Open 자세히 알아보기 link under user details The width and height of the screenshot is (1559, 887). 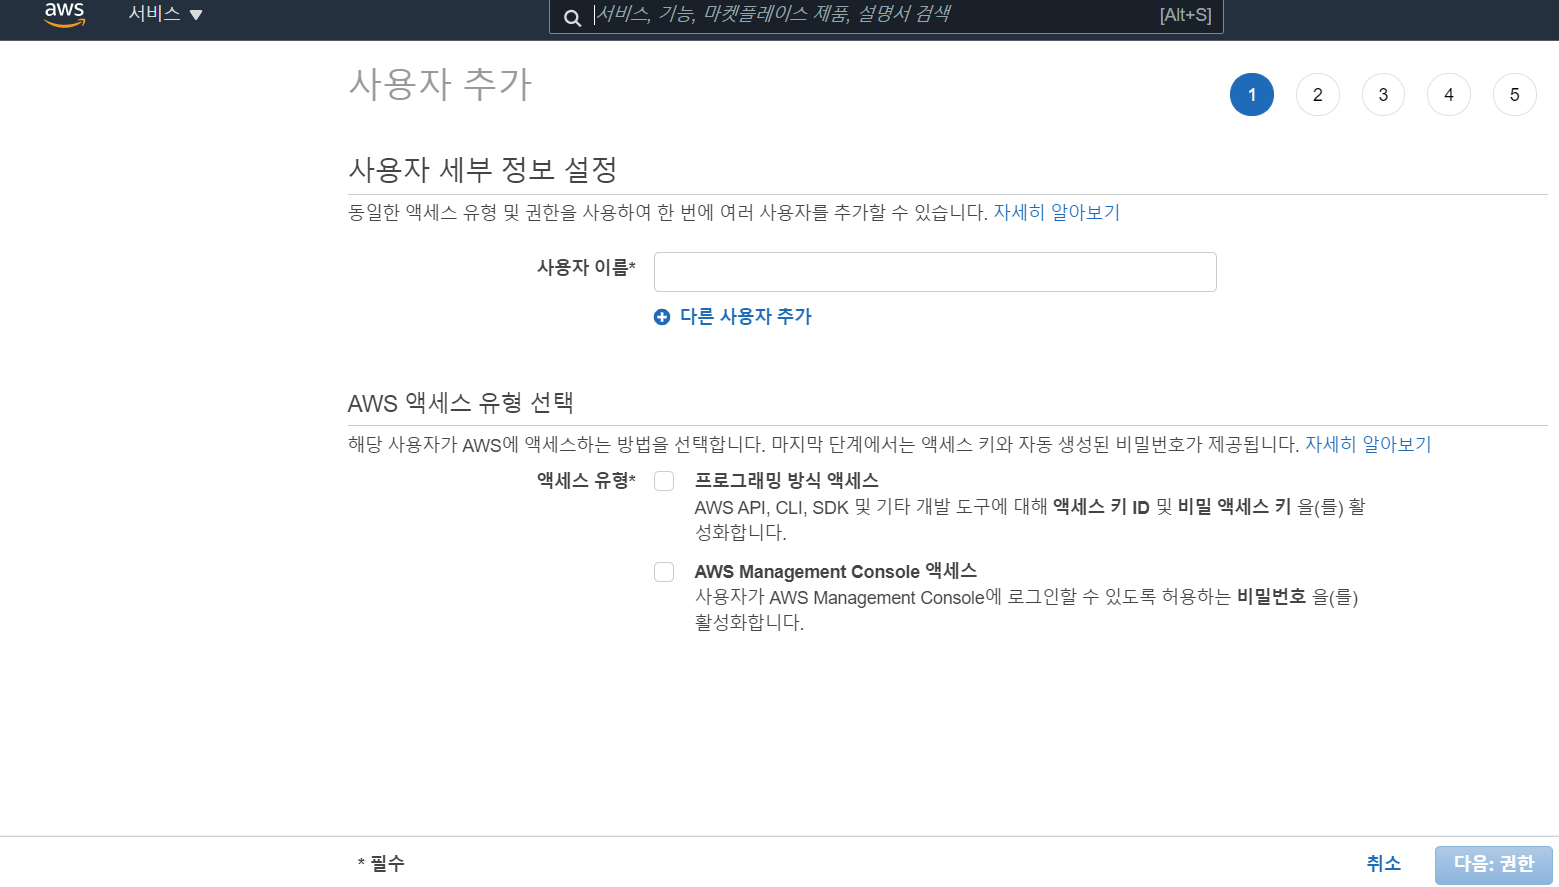point(1056,212)
